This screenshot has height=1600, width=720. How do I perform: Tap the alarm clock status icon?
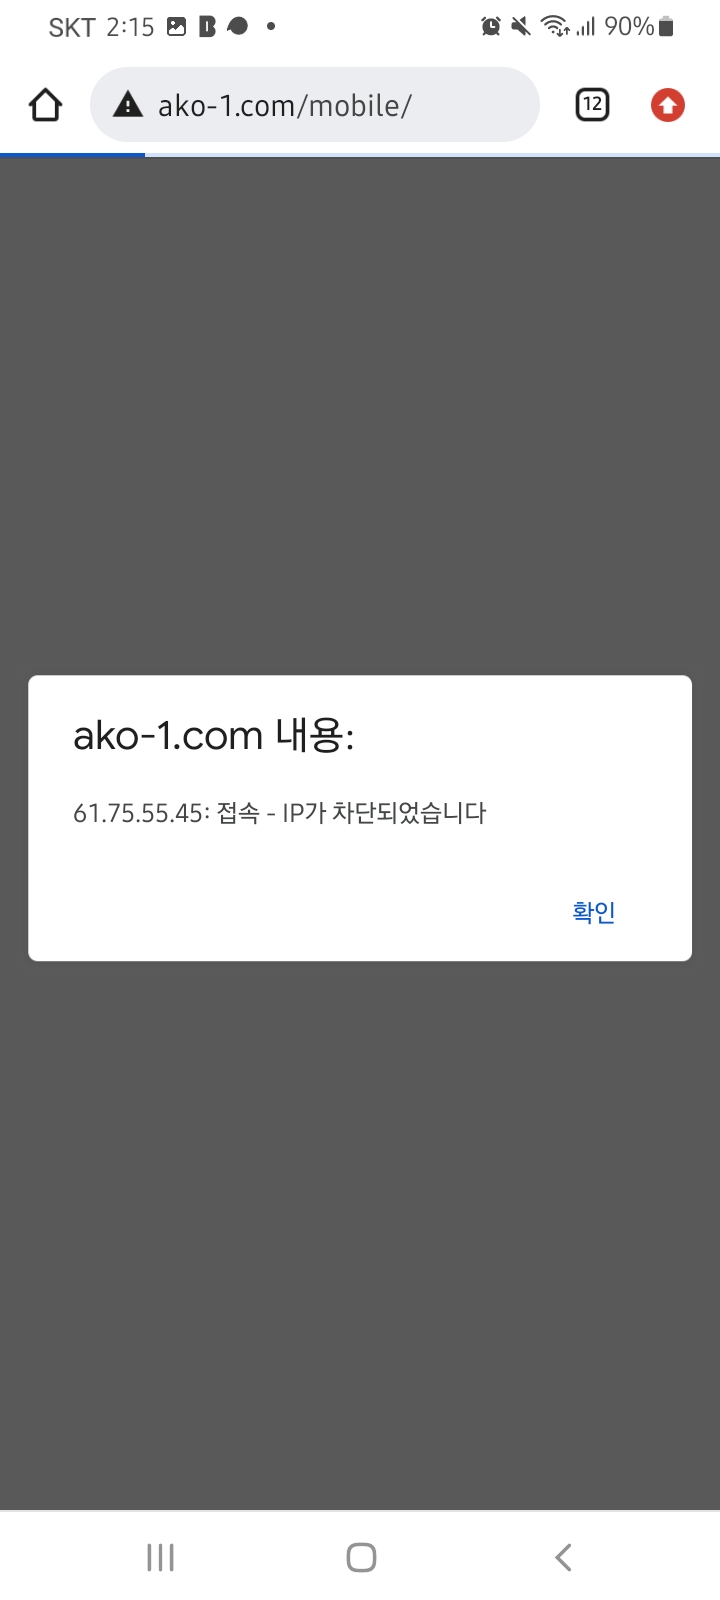pos(491,27)
